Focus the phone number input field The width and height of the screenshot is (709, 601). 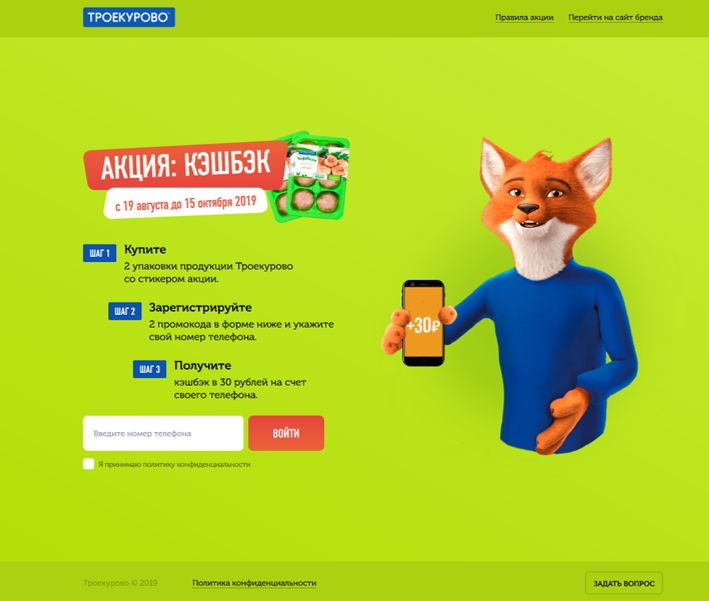(x=163, y=433)
